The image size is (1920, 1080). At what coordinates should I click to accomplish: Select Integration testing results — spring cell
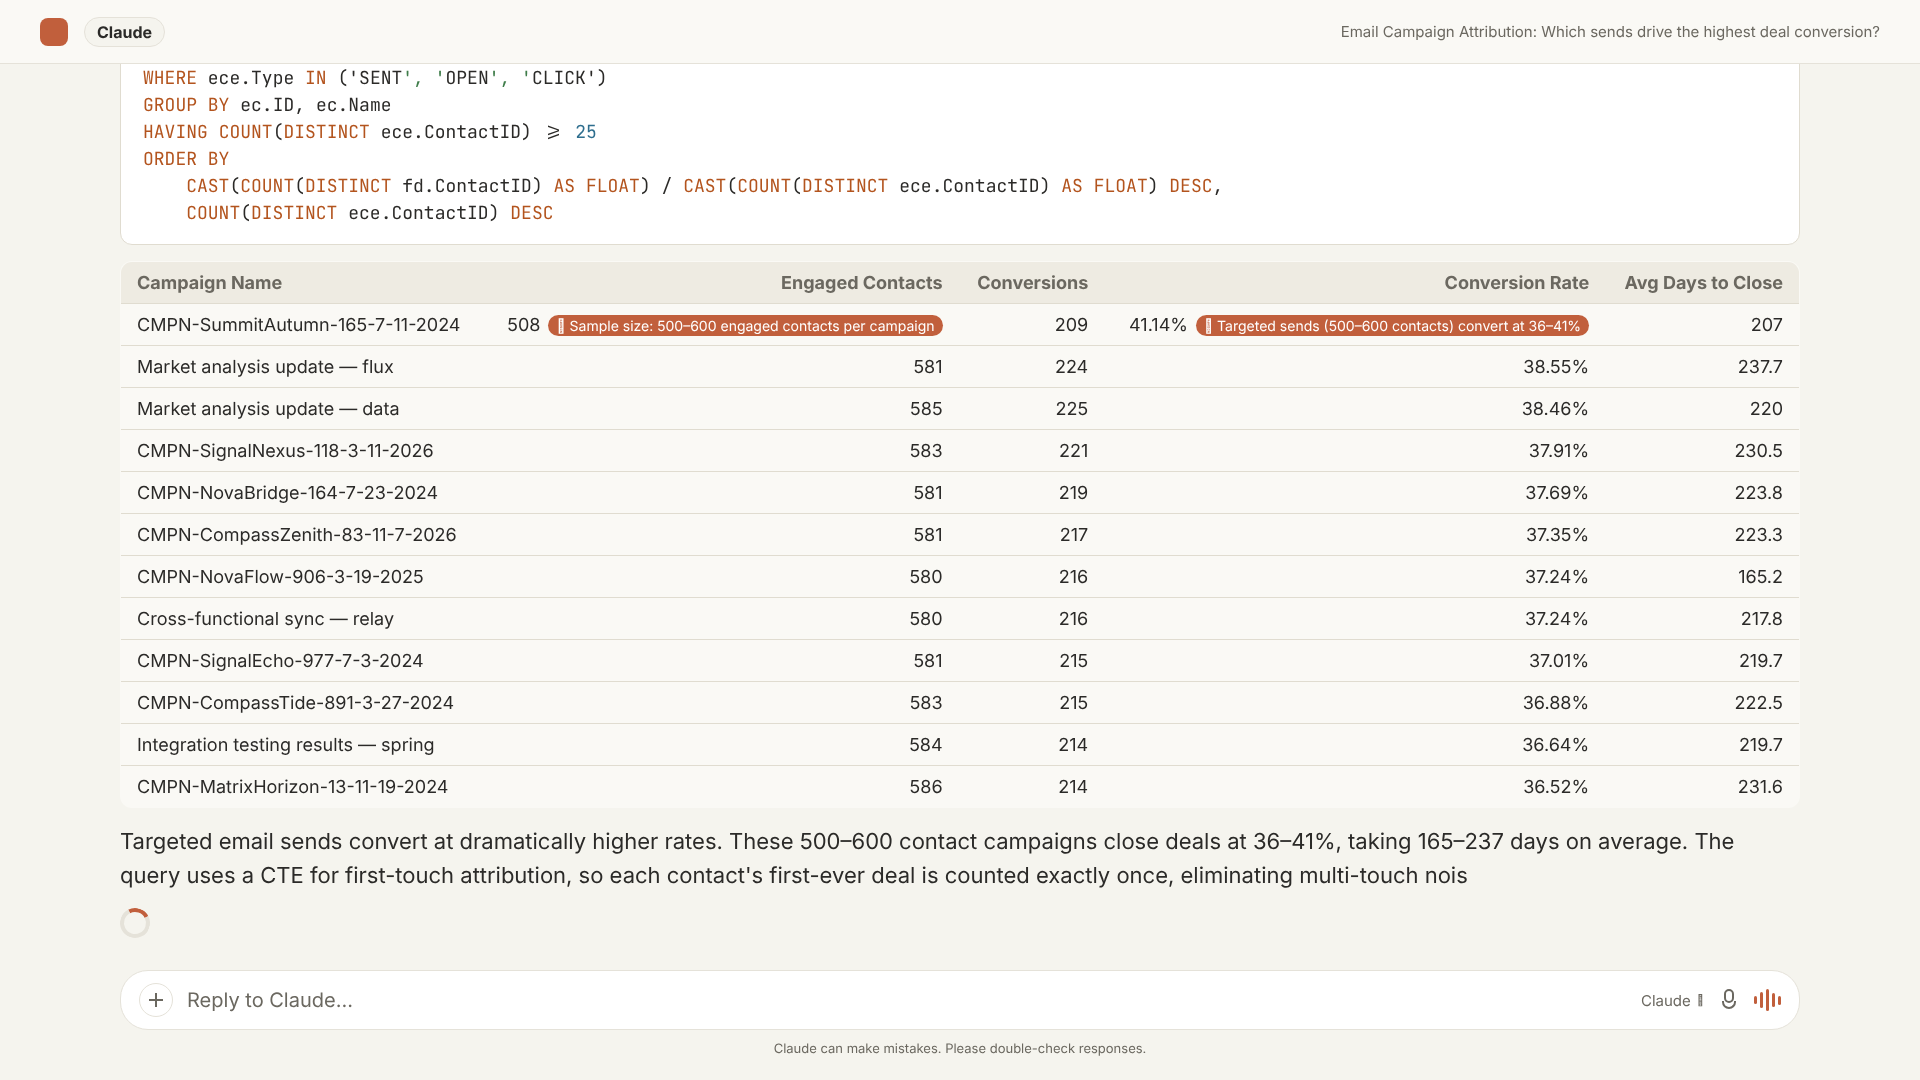point(285,745)
